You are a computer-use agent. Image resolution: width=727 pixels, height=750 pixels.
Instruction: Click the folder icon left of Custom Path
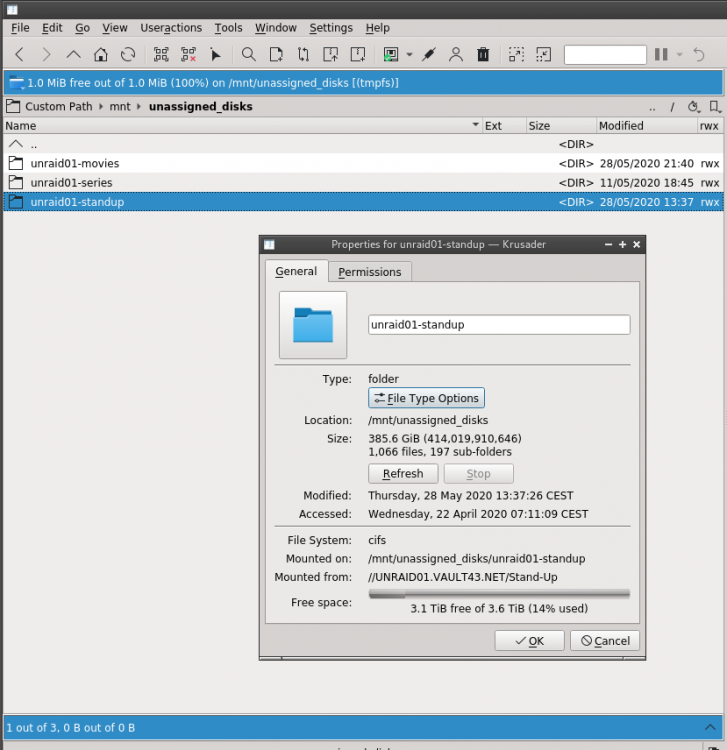tap(13, 106)
